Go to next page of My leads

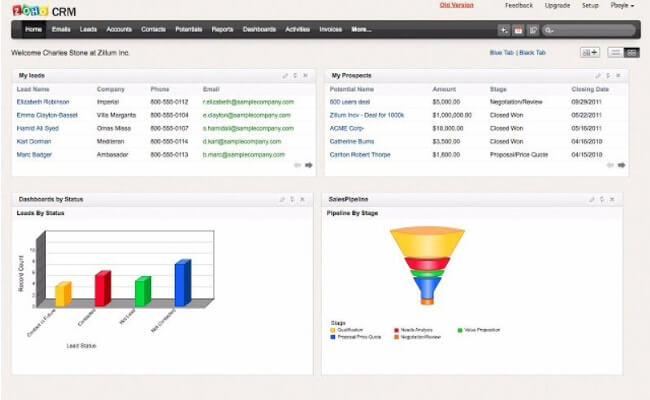309,165
